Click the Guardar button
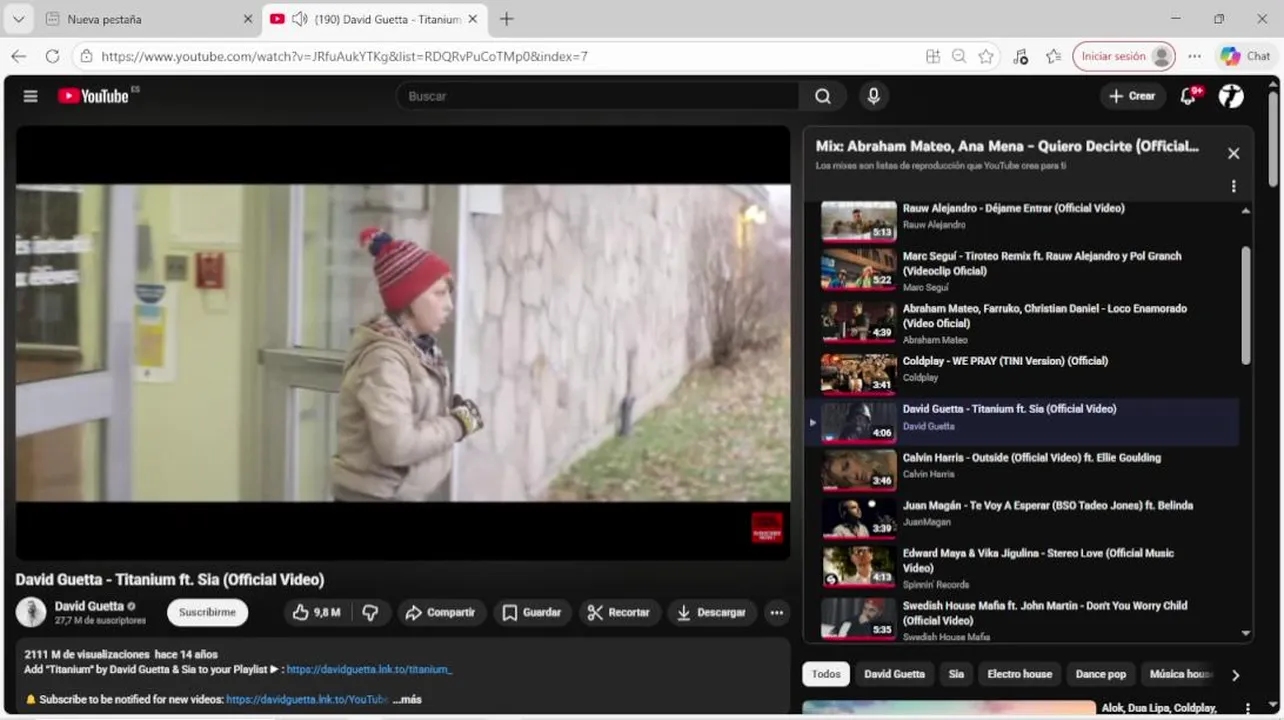Image resolution: width=1284 pixels, height=720 pixels. pos(531,613)
